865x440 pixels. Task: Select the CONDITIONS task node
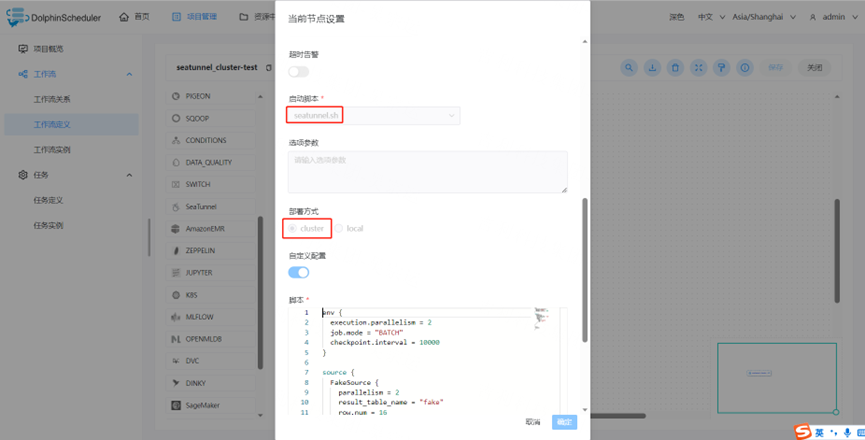pyautogui.click(x=210, y=140)
